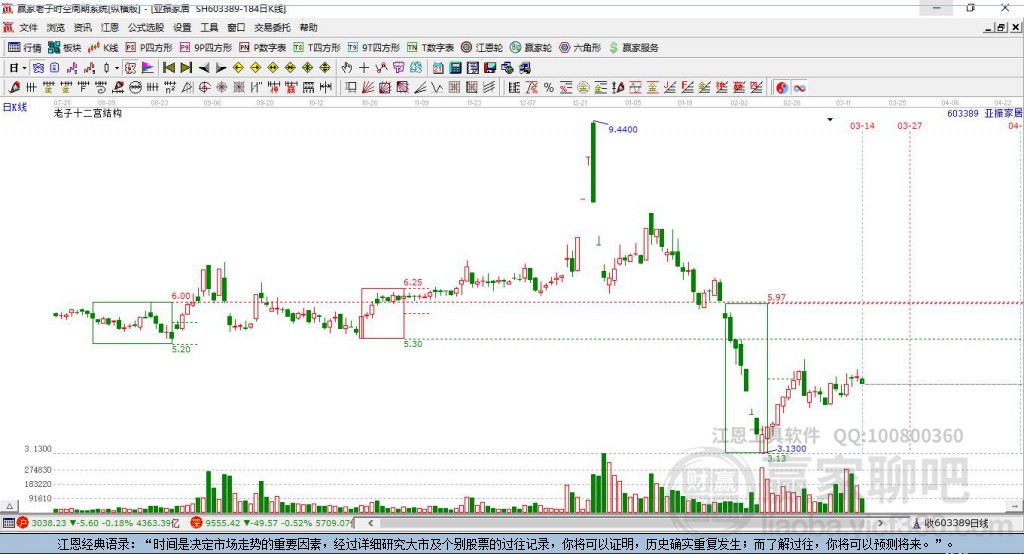Click the 日K线 label

tap(15, 107)
